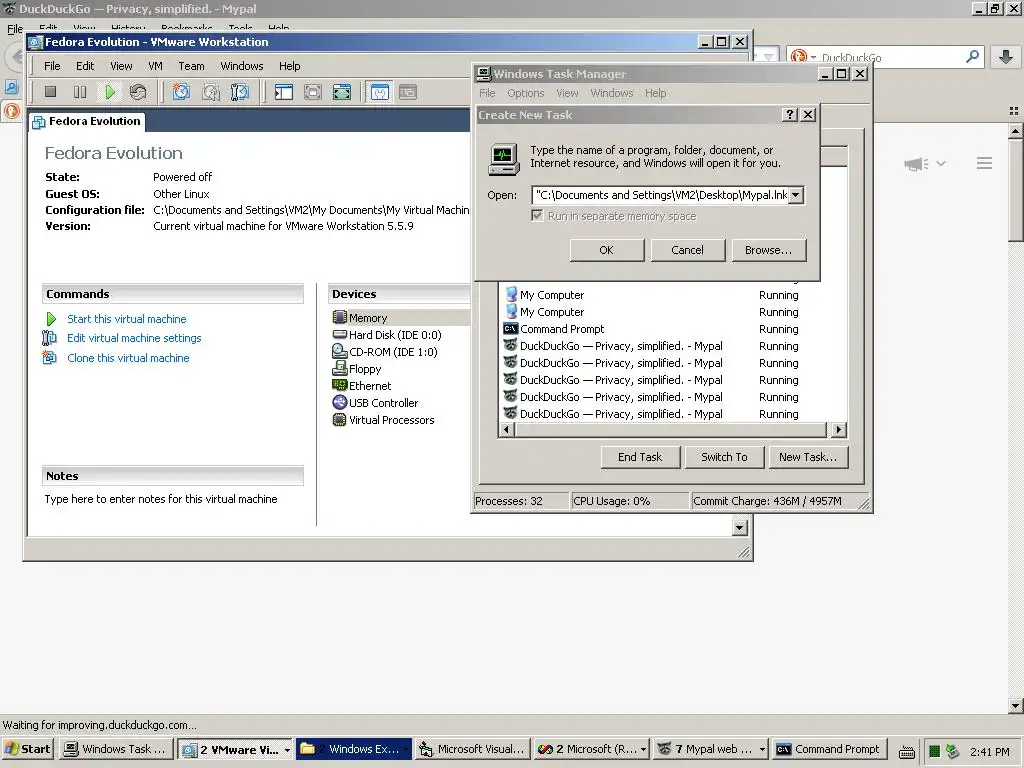Click the task list horizontal scrollbar left arrow
The width and height of the screenshot is (1024, 768).
[x=506, y=430]
